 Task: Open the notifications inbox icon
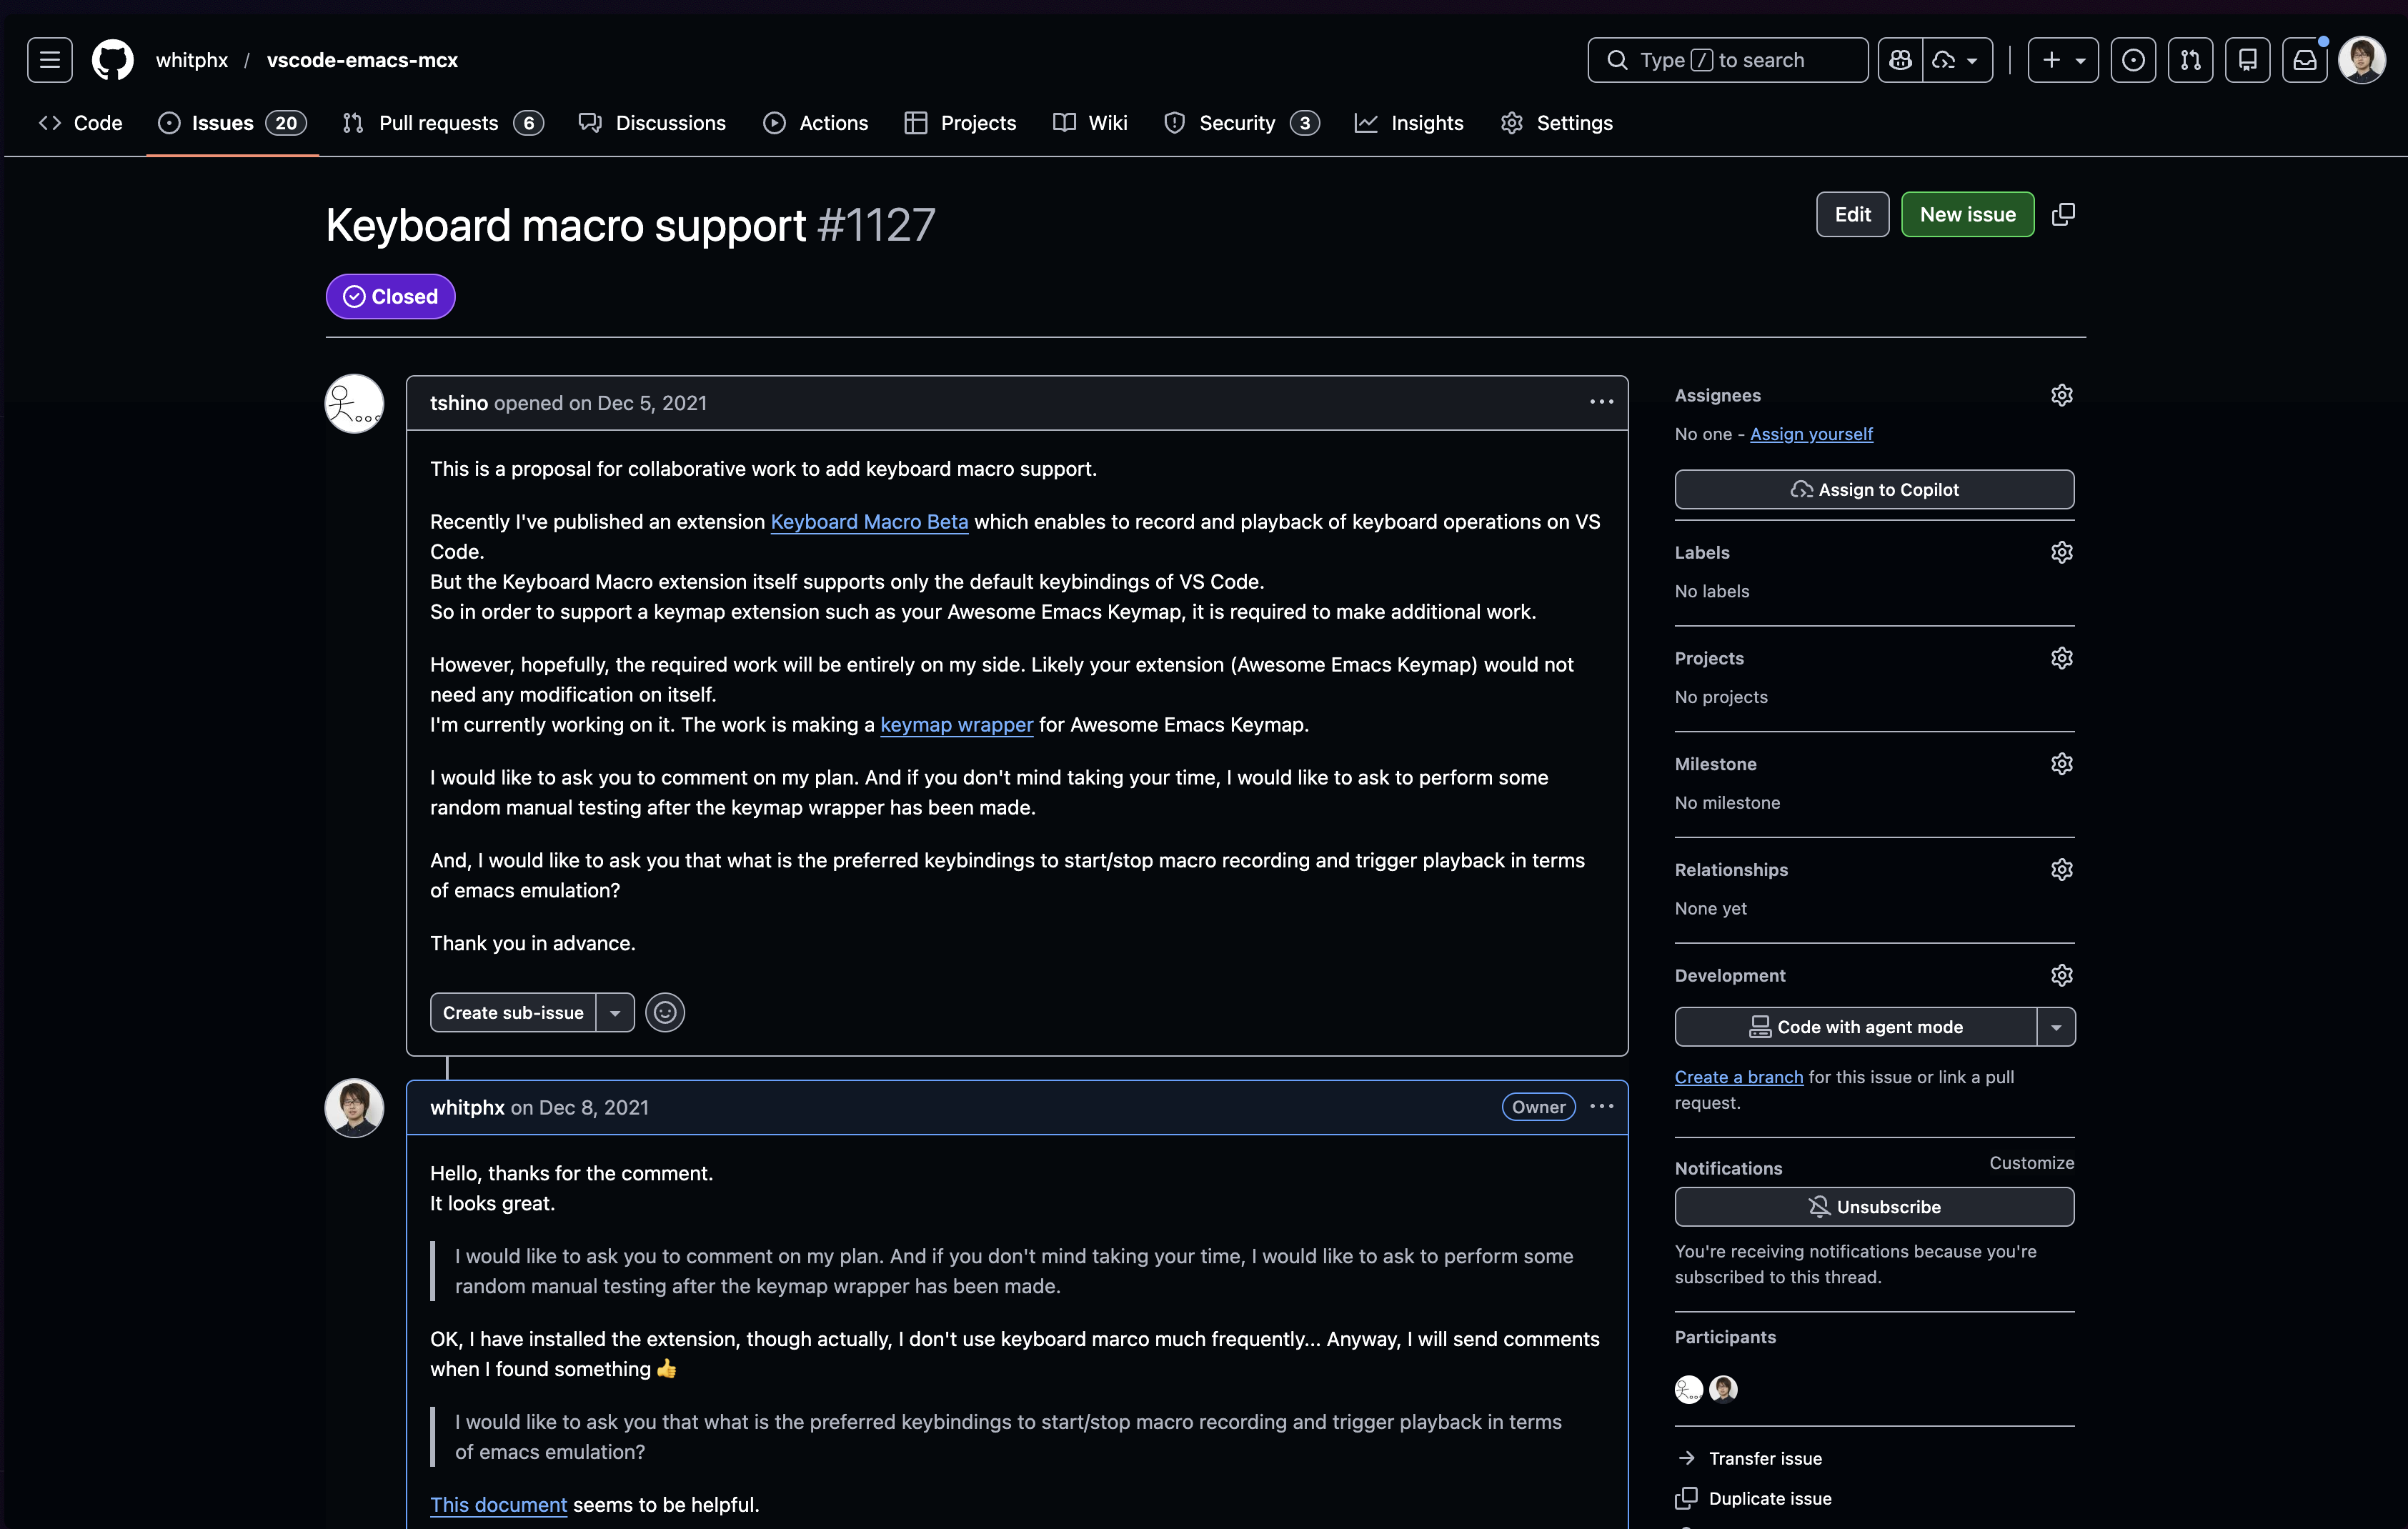2304,60
